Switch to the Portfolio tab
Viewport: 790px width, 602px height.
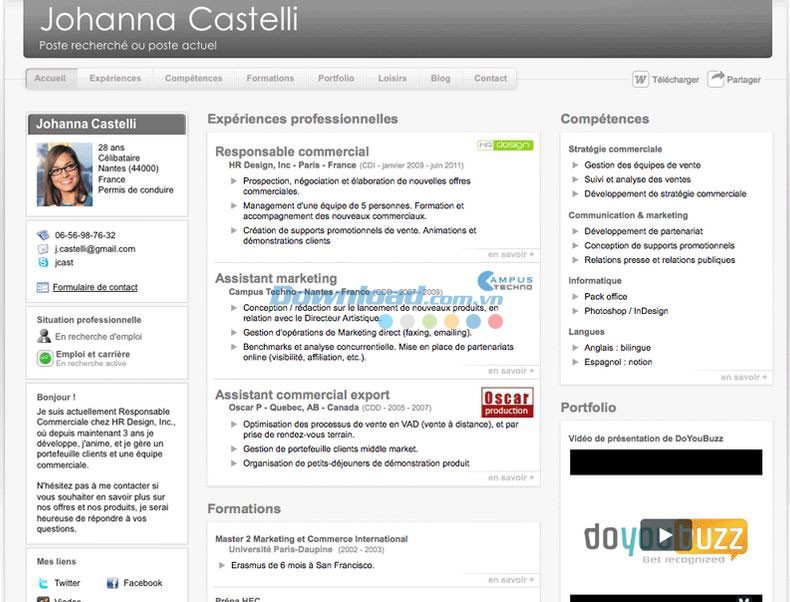point(336,78)
